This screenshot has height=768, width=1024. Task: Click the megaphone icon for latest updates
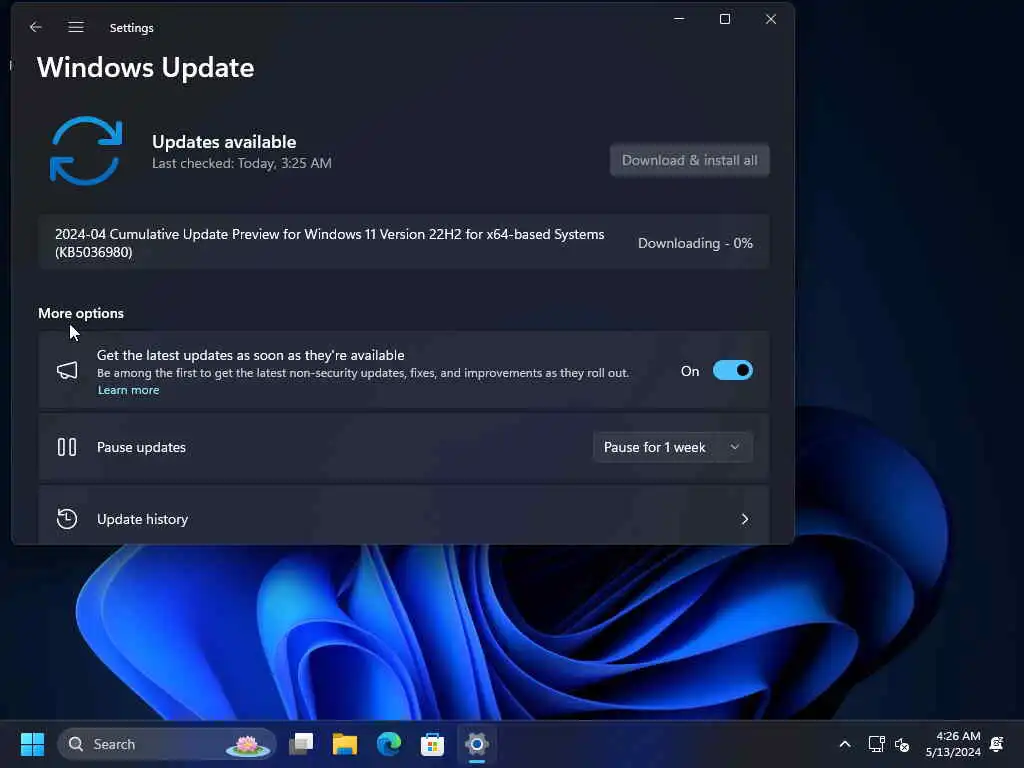point(67,371)
